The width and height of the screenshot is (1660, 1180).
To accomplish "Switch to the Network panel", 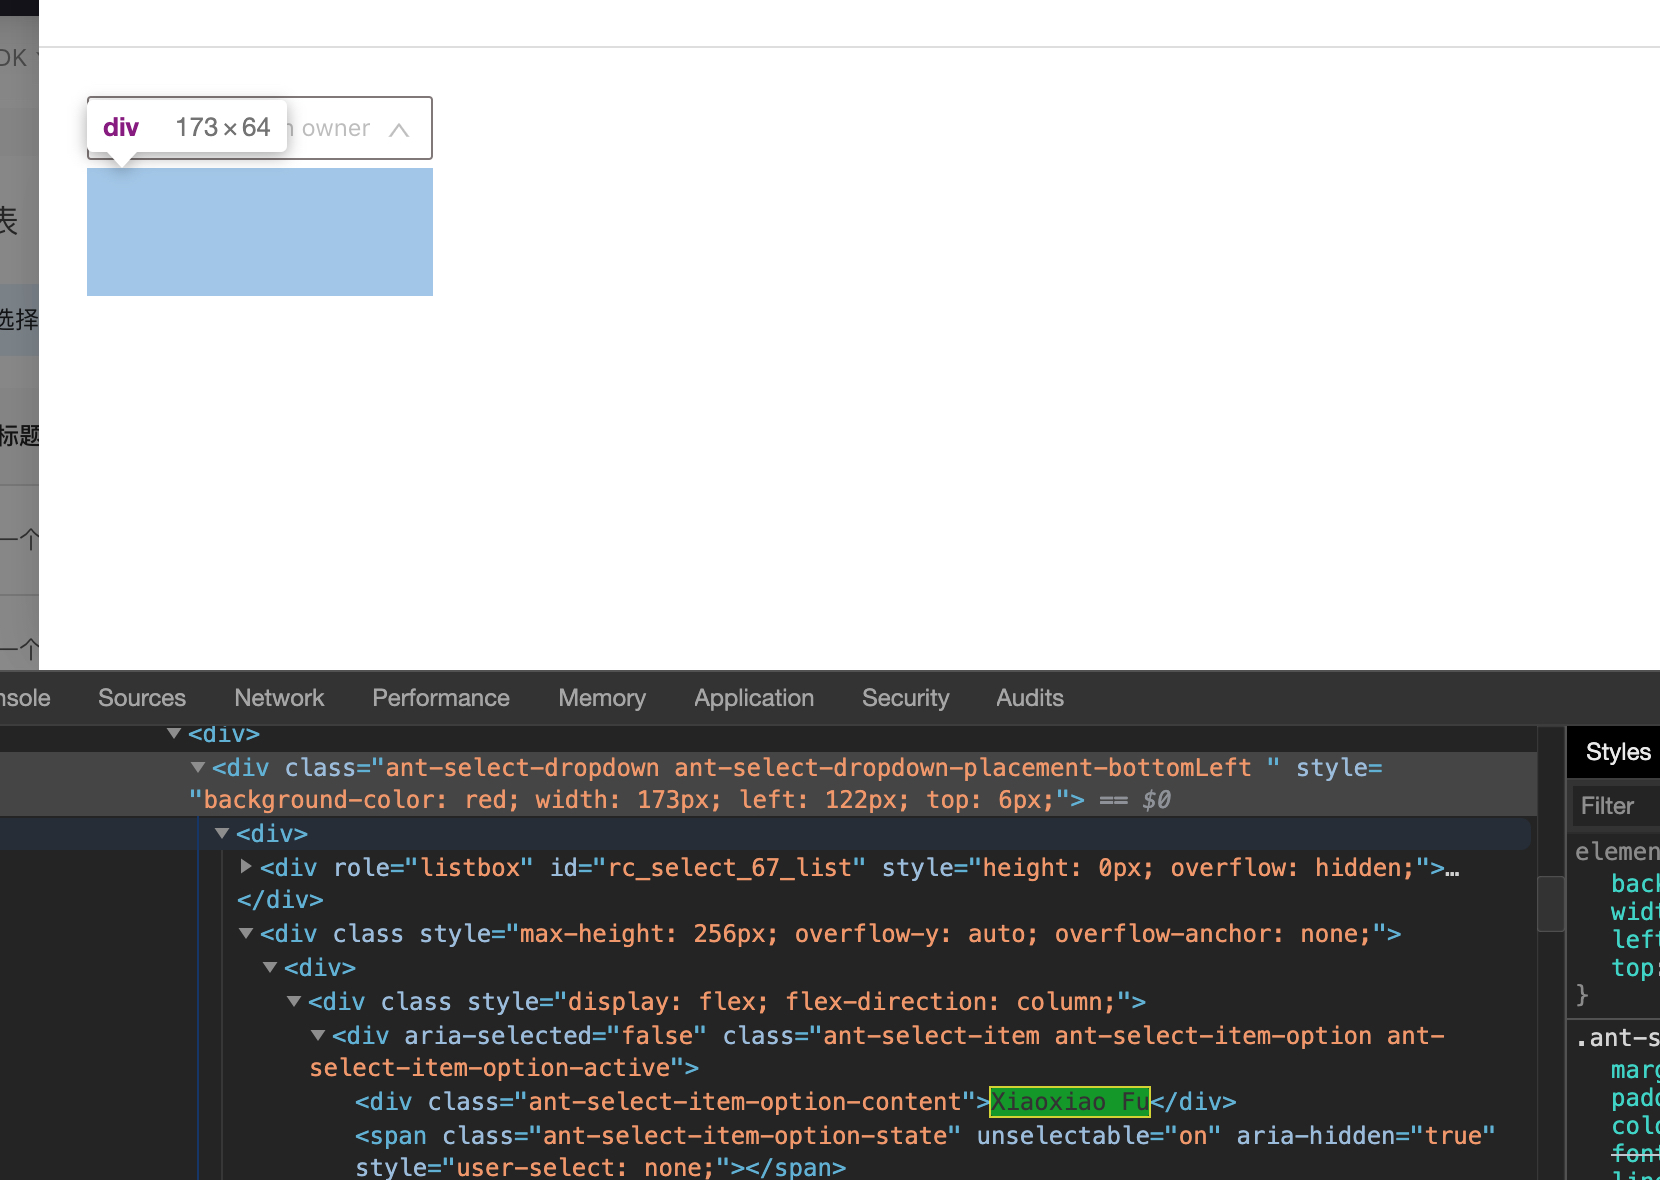I will pyautogui.click(x=279, y=697).
